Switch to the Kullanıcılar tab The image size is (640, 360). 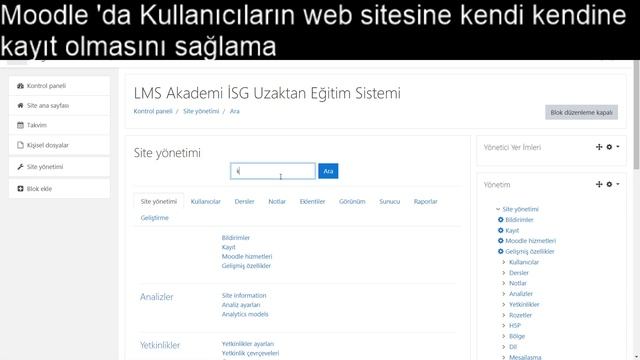(206, 202)
